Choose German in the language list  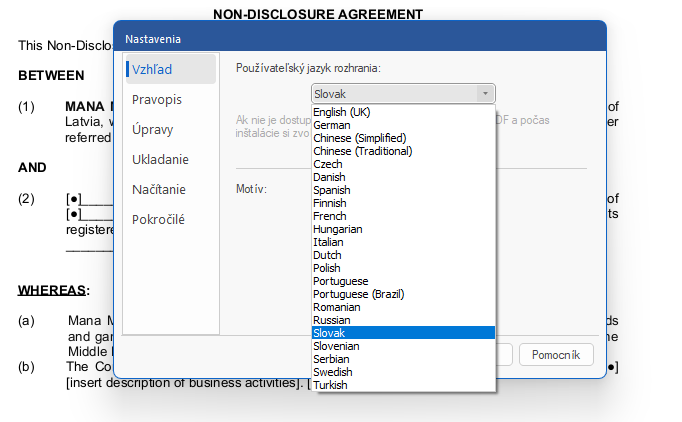click(403, 125)
